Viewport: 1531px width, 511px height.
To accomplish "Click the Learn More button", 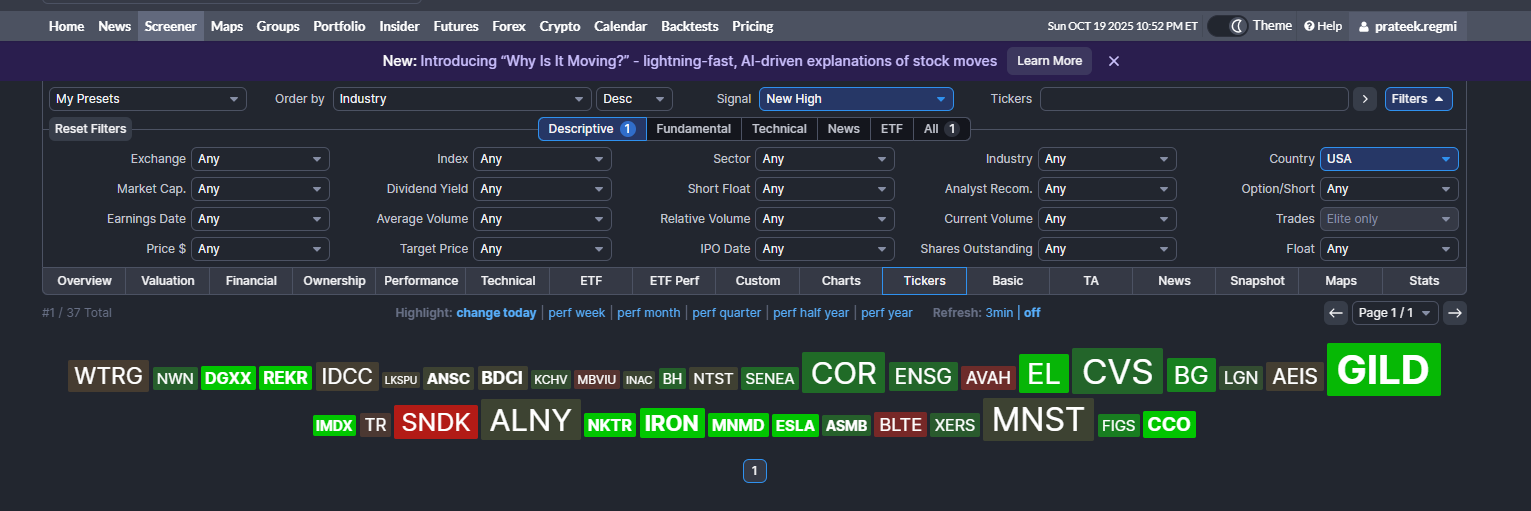I will [1049, 61].
